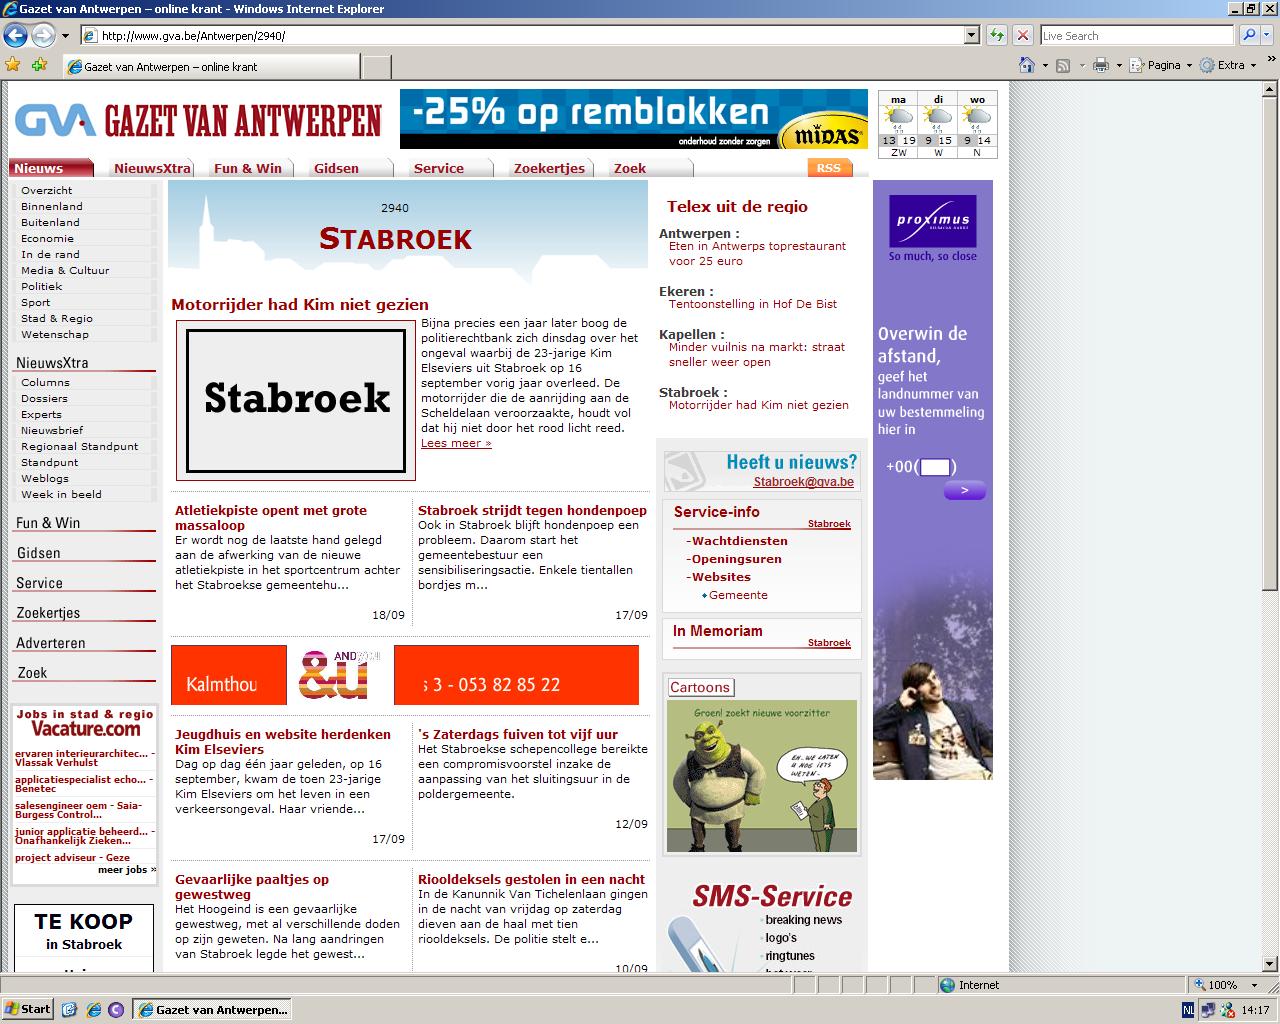Open the Gidsen tab
This screenshot has width=1280, height=1024.
[336, 168]
